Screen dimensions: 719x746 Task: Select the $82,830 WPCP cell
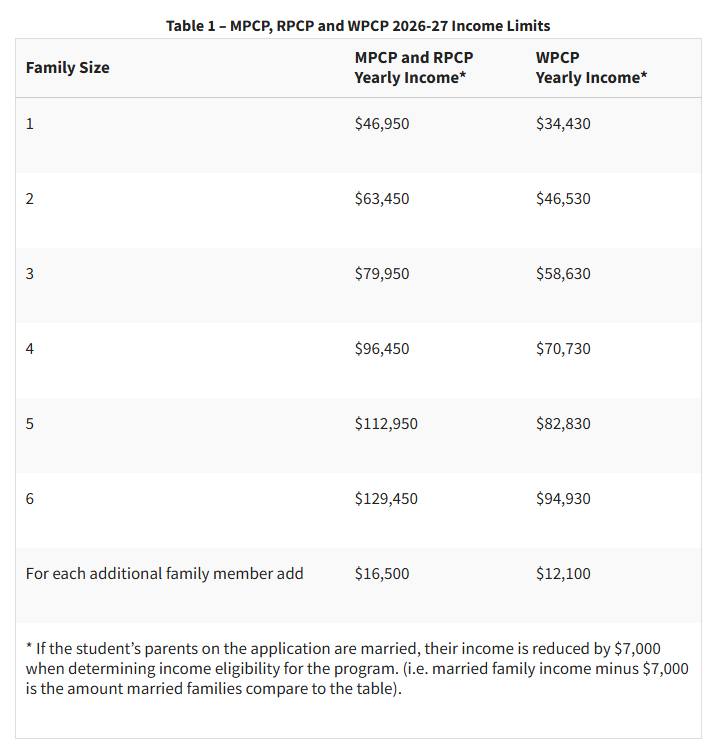563,424
